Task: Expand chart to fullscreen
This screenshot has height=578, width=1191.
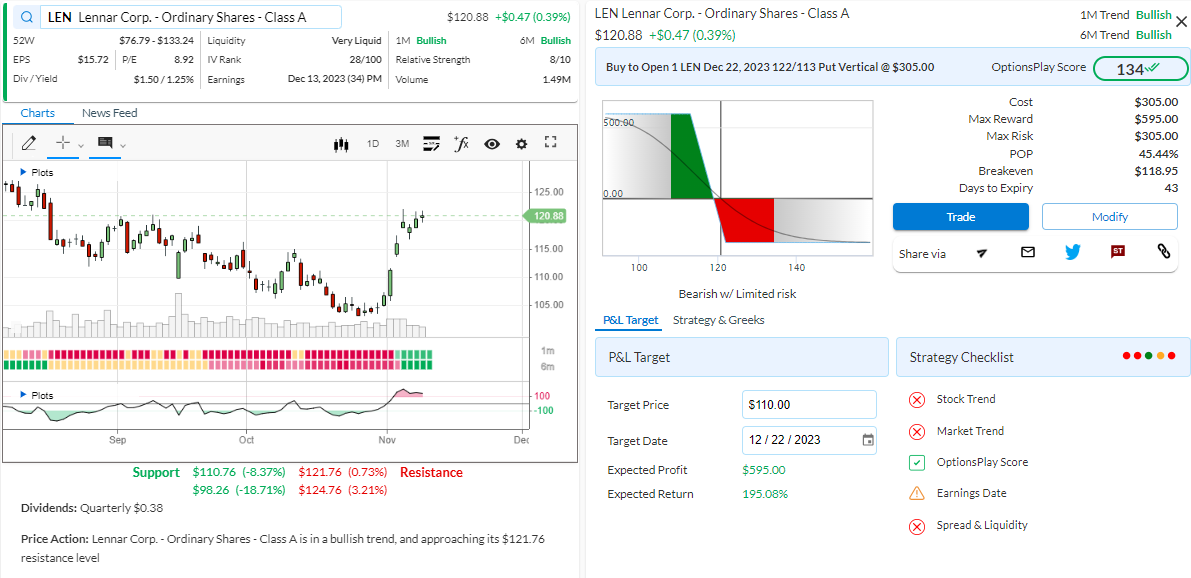Action: (x=551, y=142)
